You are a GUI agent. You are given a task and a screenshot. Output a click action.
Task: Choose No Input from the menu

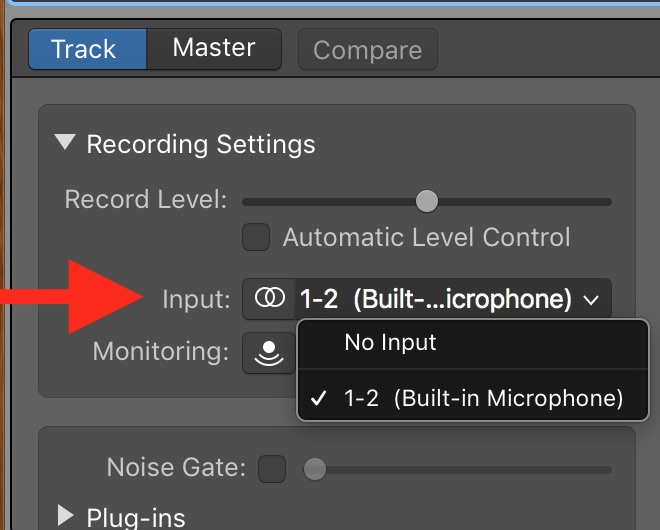click(390, 343)
